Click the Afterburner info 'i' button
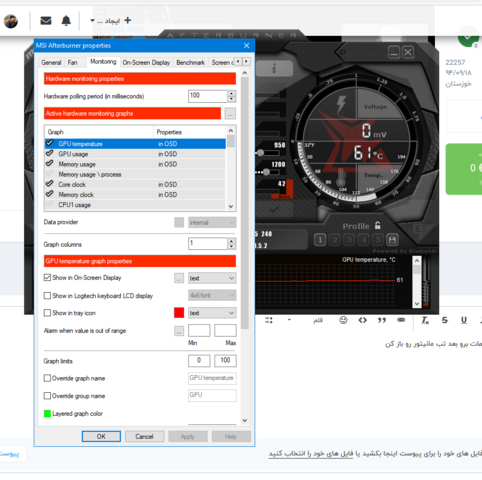 [x=274, y=69]
